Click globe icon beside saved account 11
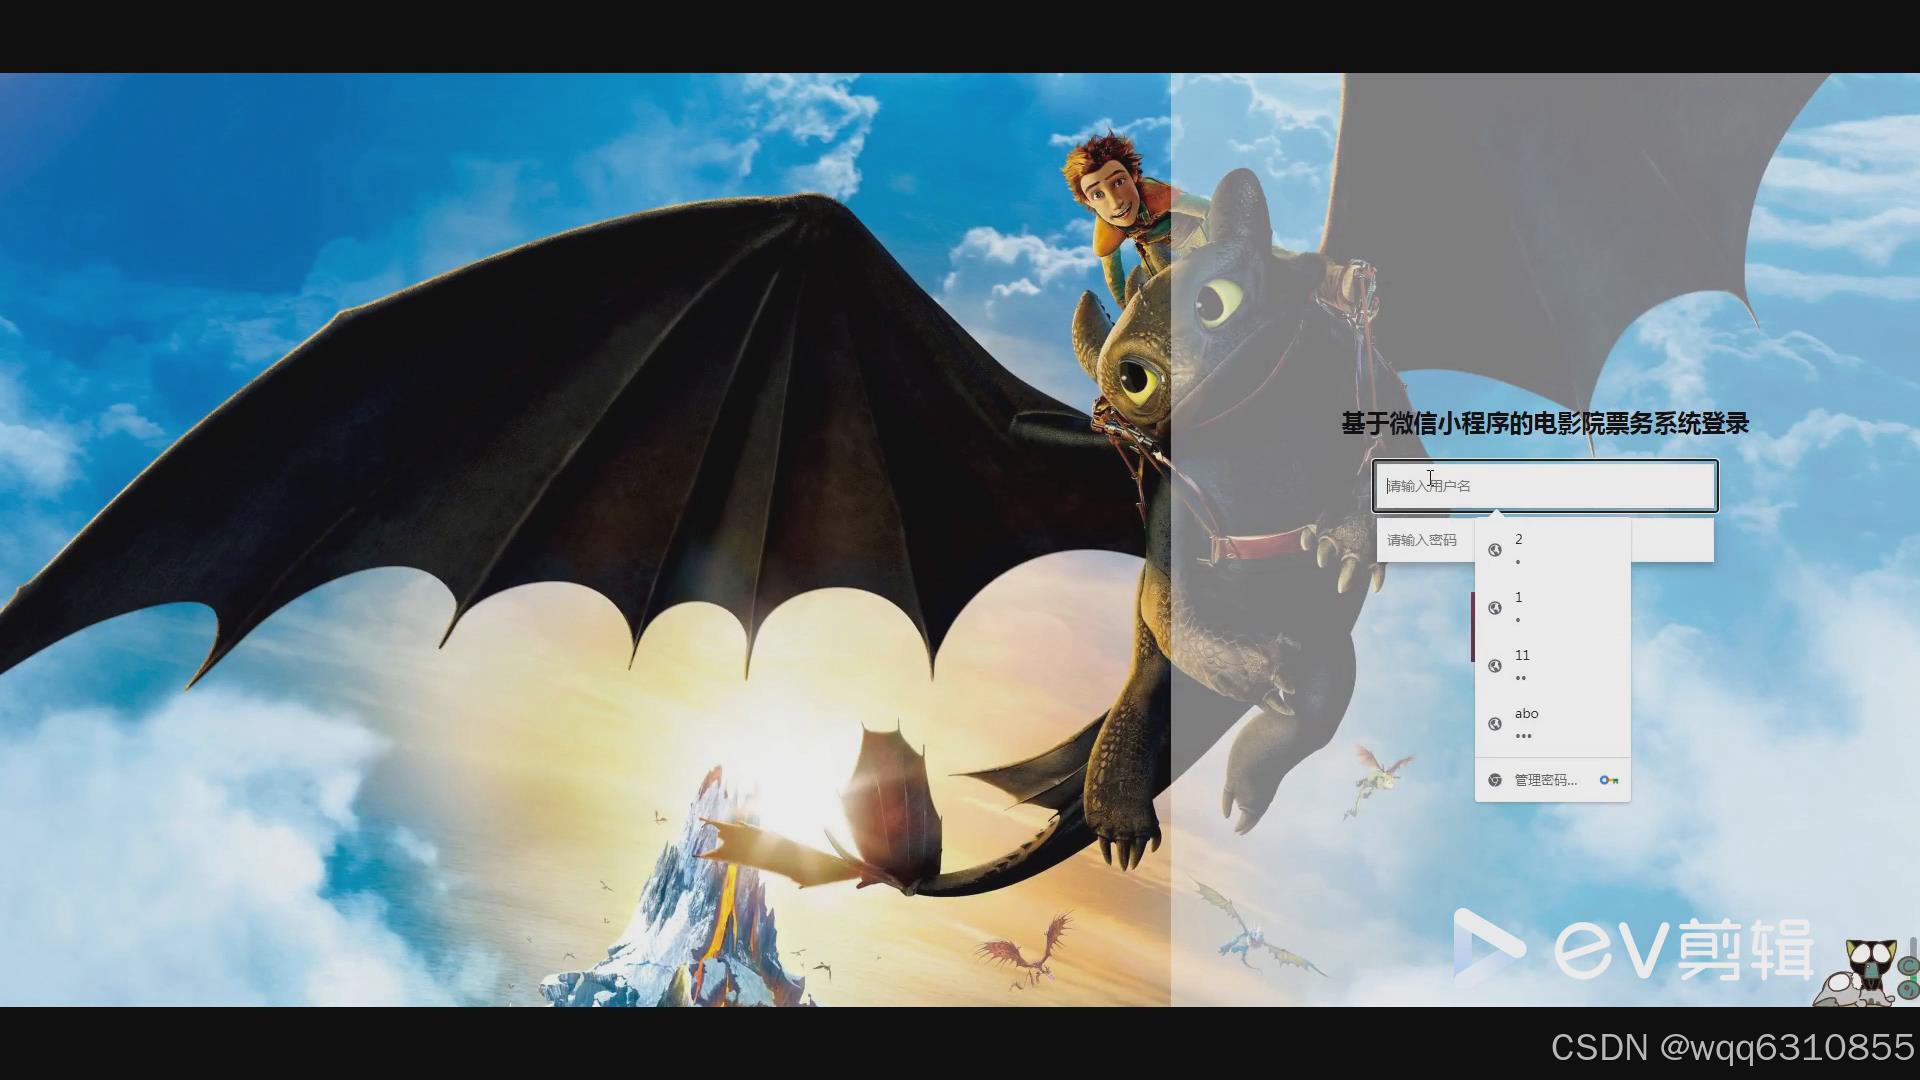 click(1495, 666)
